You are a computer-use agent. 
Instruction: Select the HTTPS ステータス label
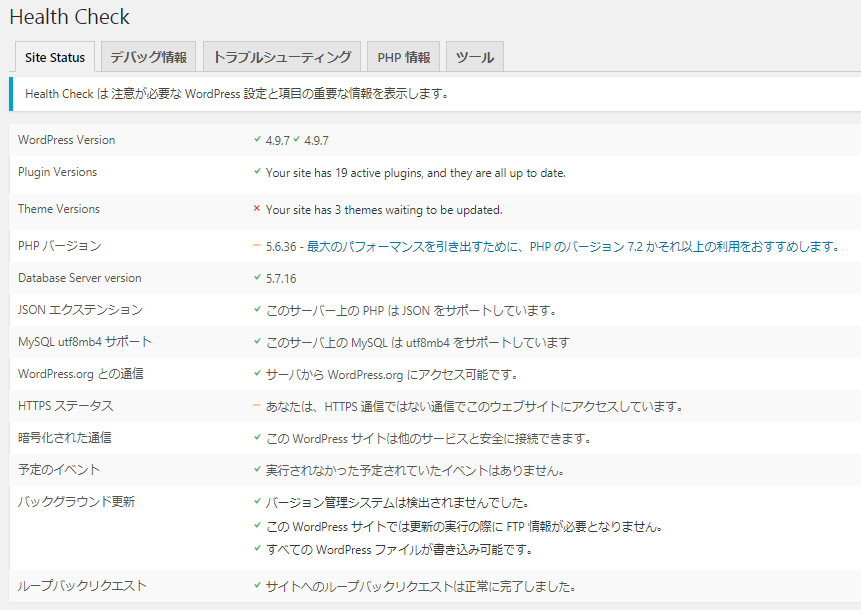click(65, 406)
